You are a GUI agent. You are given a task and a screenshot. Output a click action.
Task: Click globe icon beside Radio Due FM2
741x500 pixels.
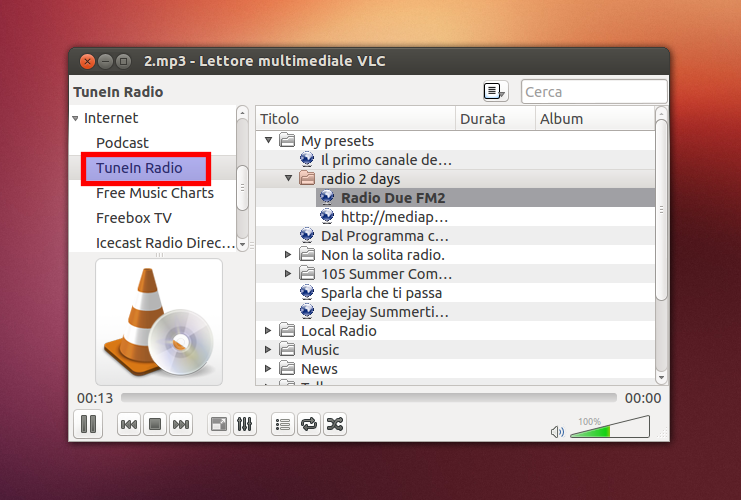(x=327, y=197)
